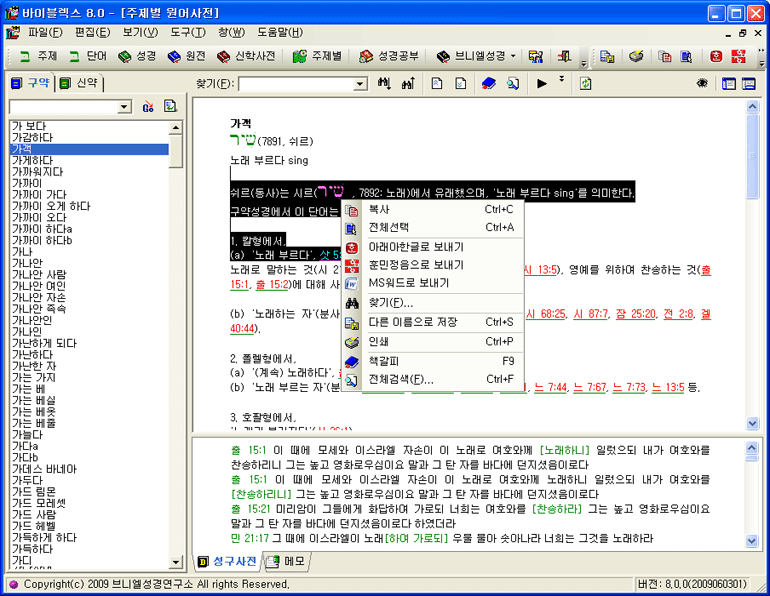Choose 인쇄 in context menu
This screenshot has width=770, height=596.
click(433, 342)
